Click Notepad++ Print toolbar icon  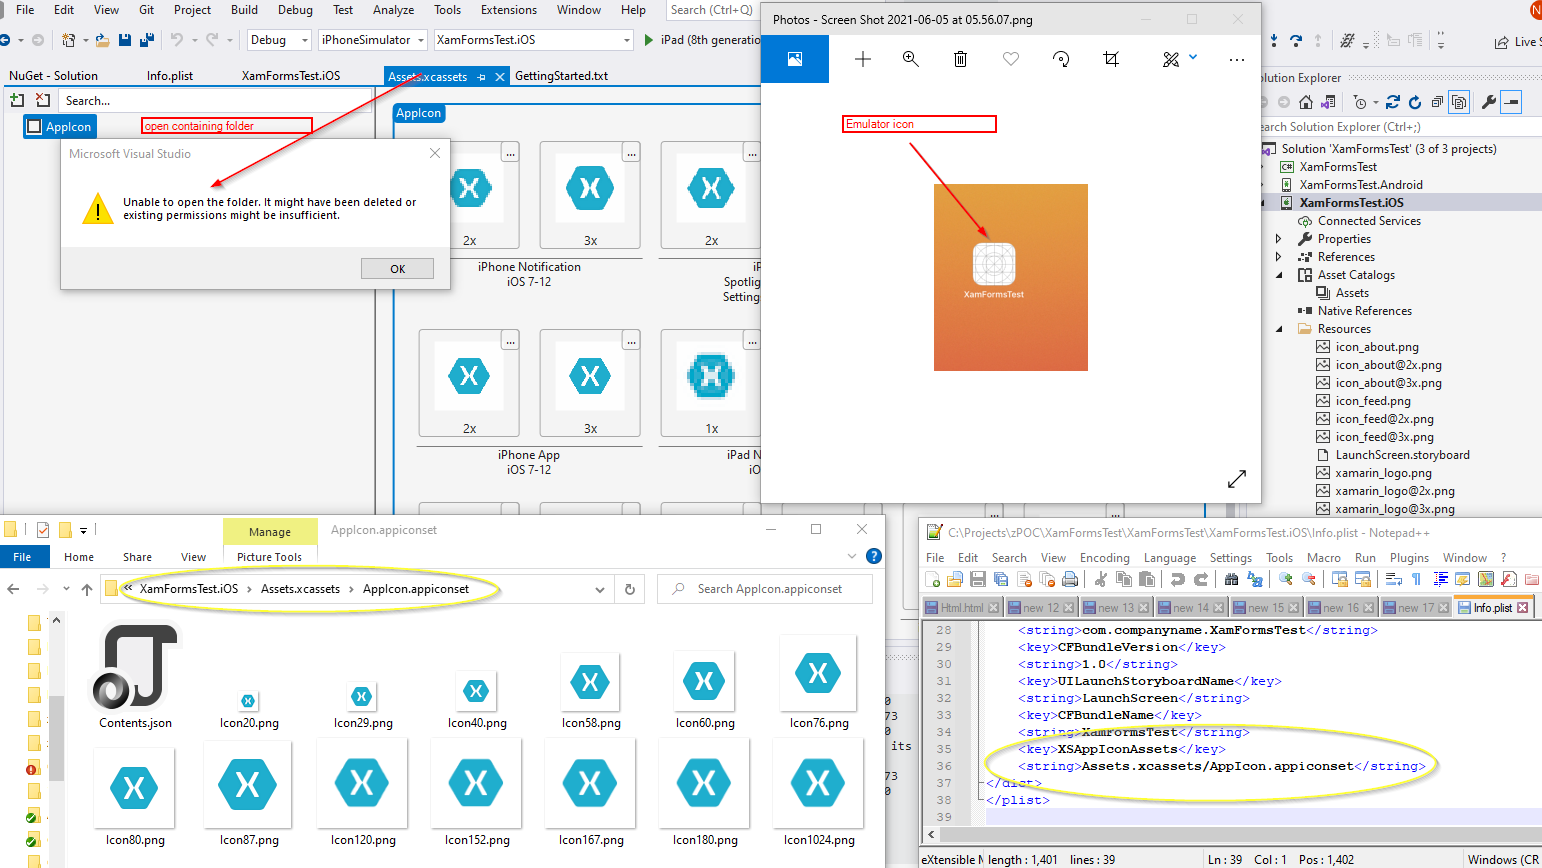tap(1070, 579)
